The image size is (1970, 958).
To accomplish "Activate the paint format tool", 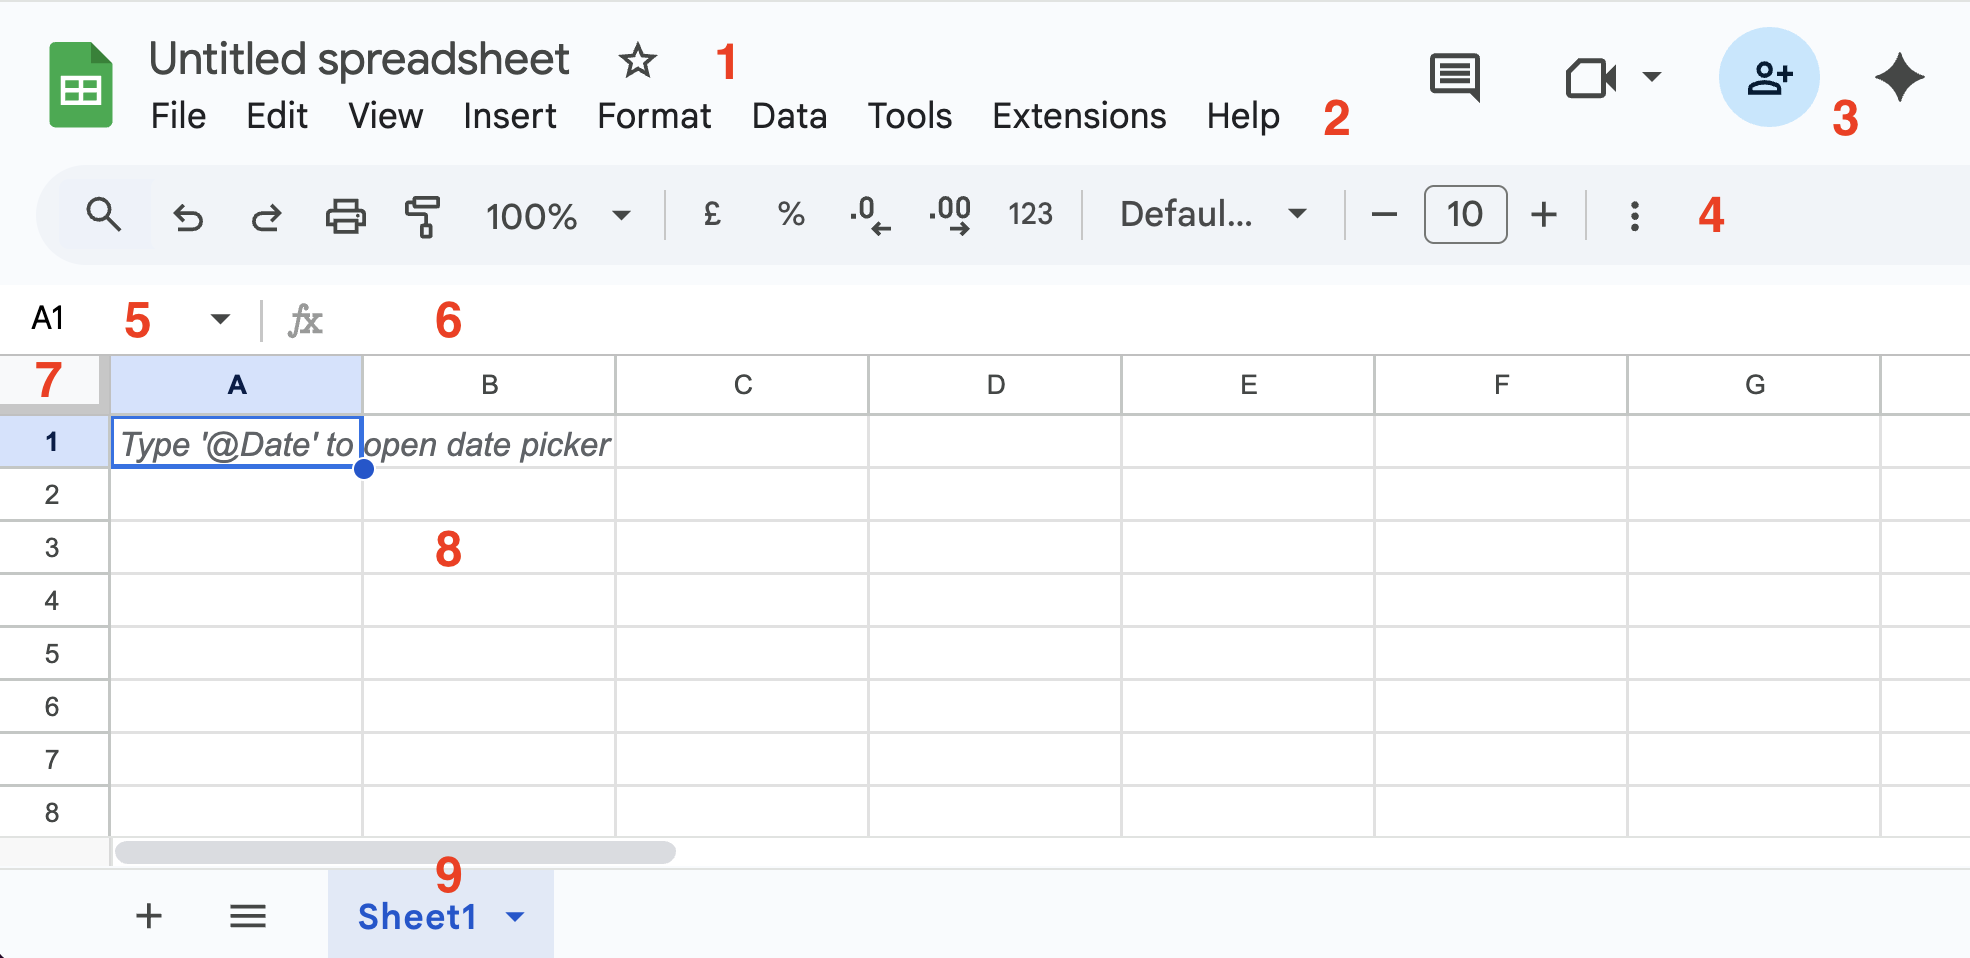I will click(x=423, y=216).
